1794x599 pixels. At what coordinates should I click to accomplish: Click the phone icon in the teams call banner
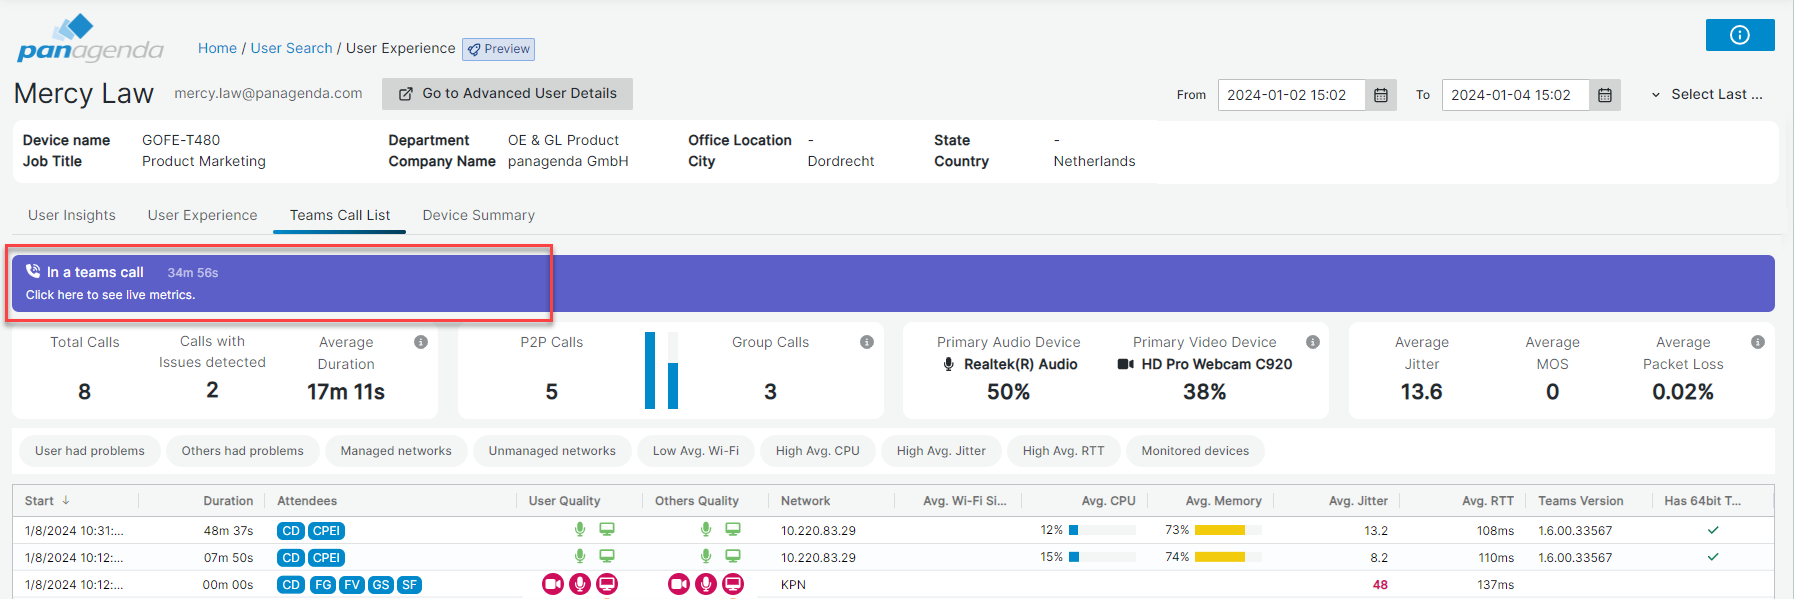(x=33, y=271)
